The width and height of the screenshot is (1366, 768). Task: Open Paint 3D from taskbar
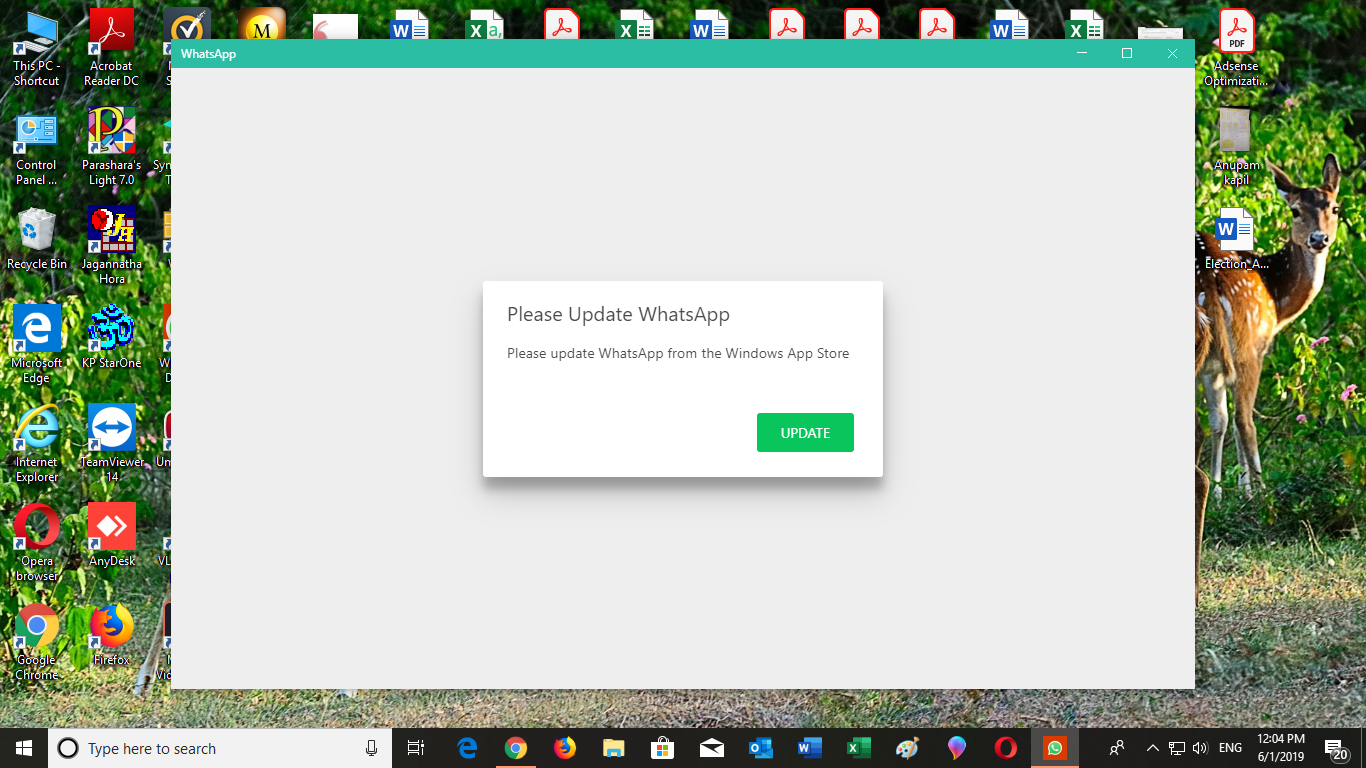957,748
